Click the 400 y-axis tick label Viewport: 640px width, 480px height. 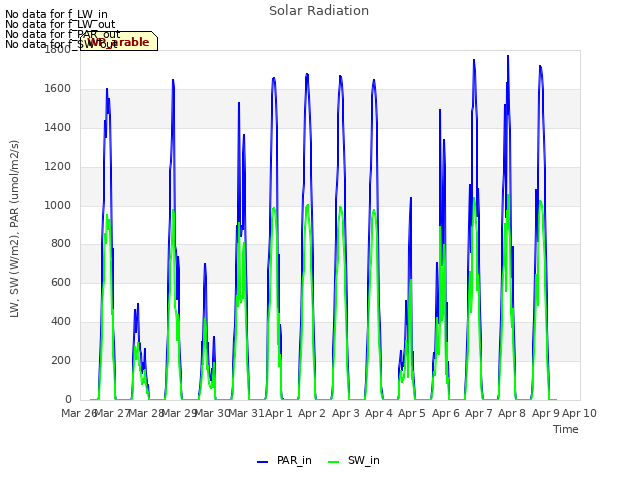[61, 322]
